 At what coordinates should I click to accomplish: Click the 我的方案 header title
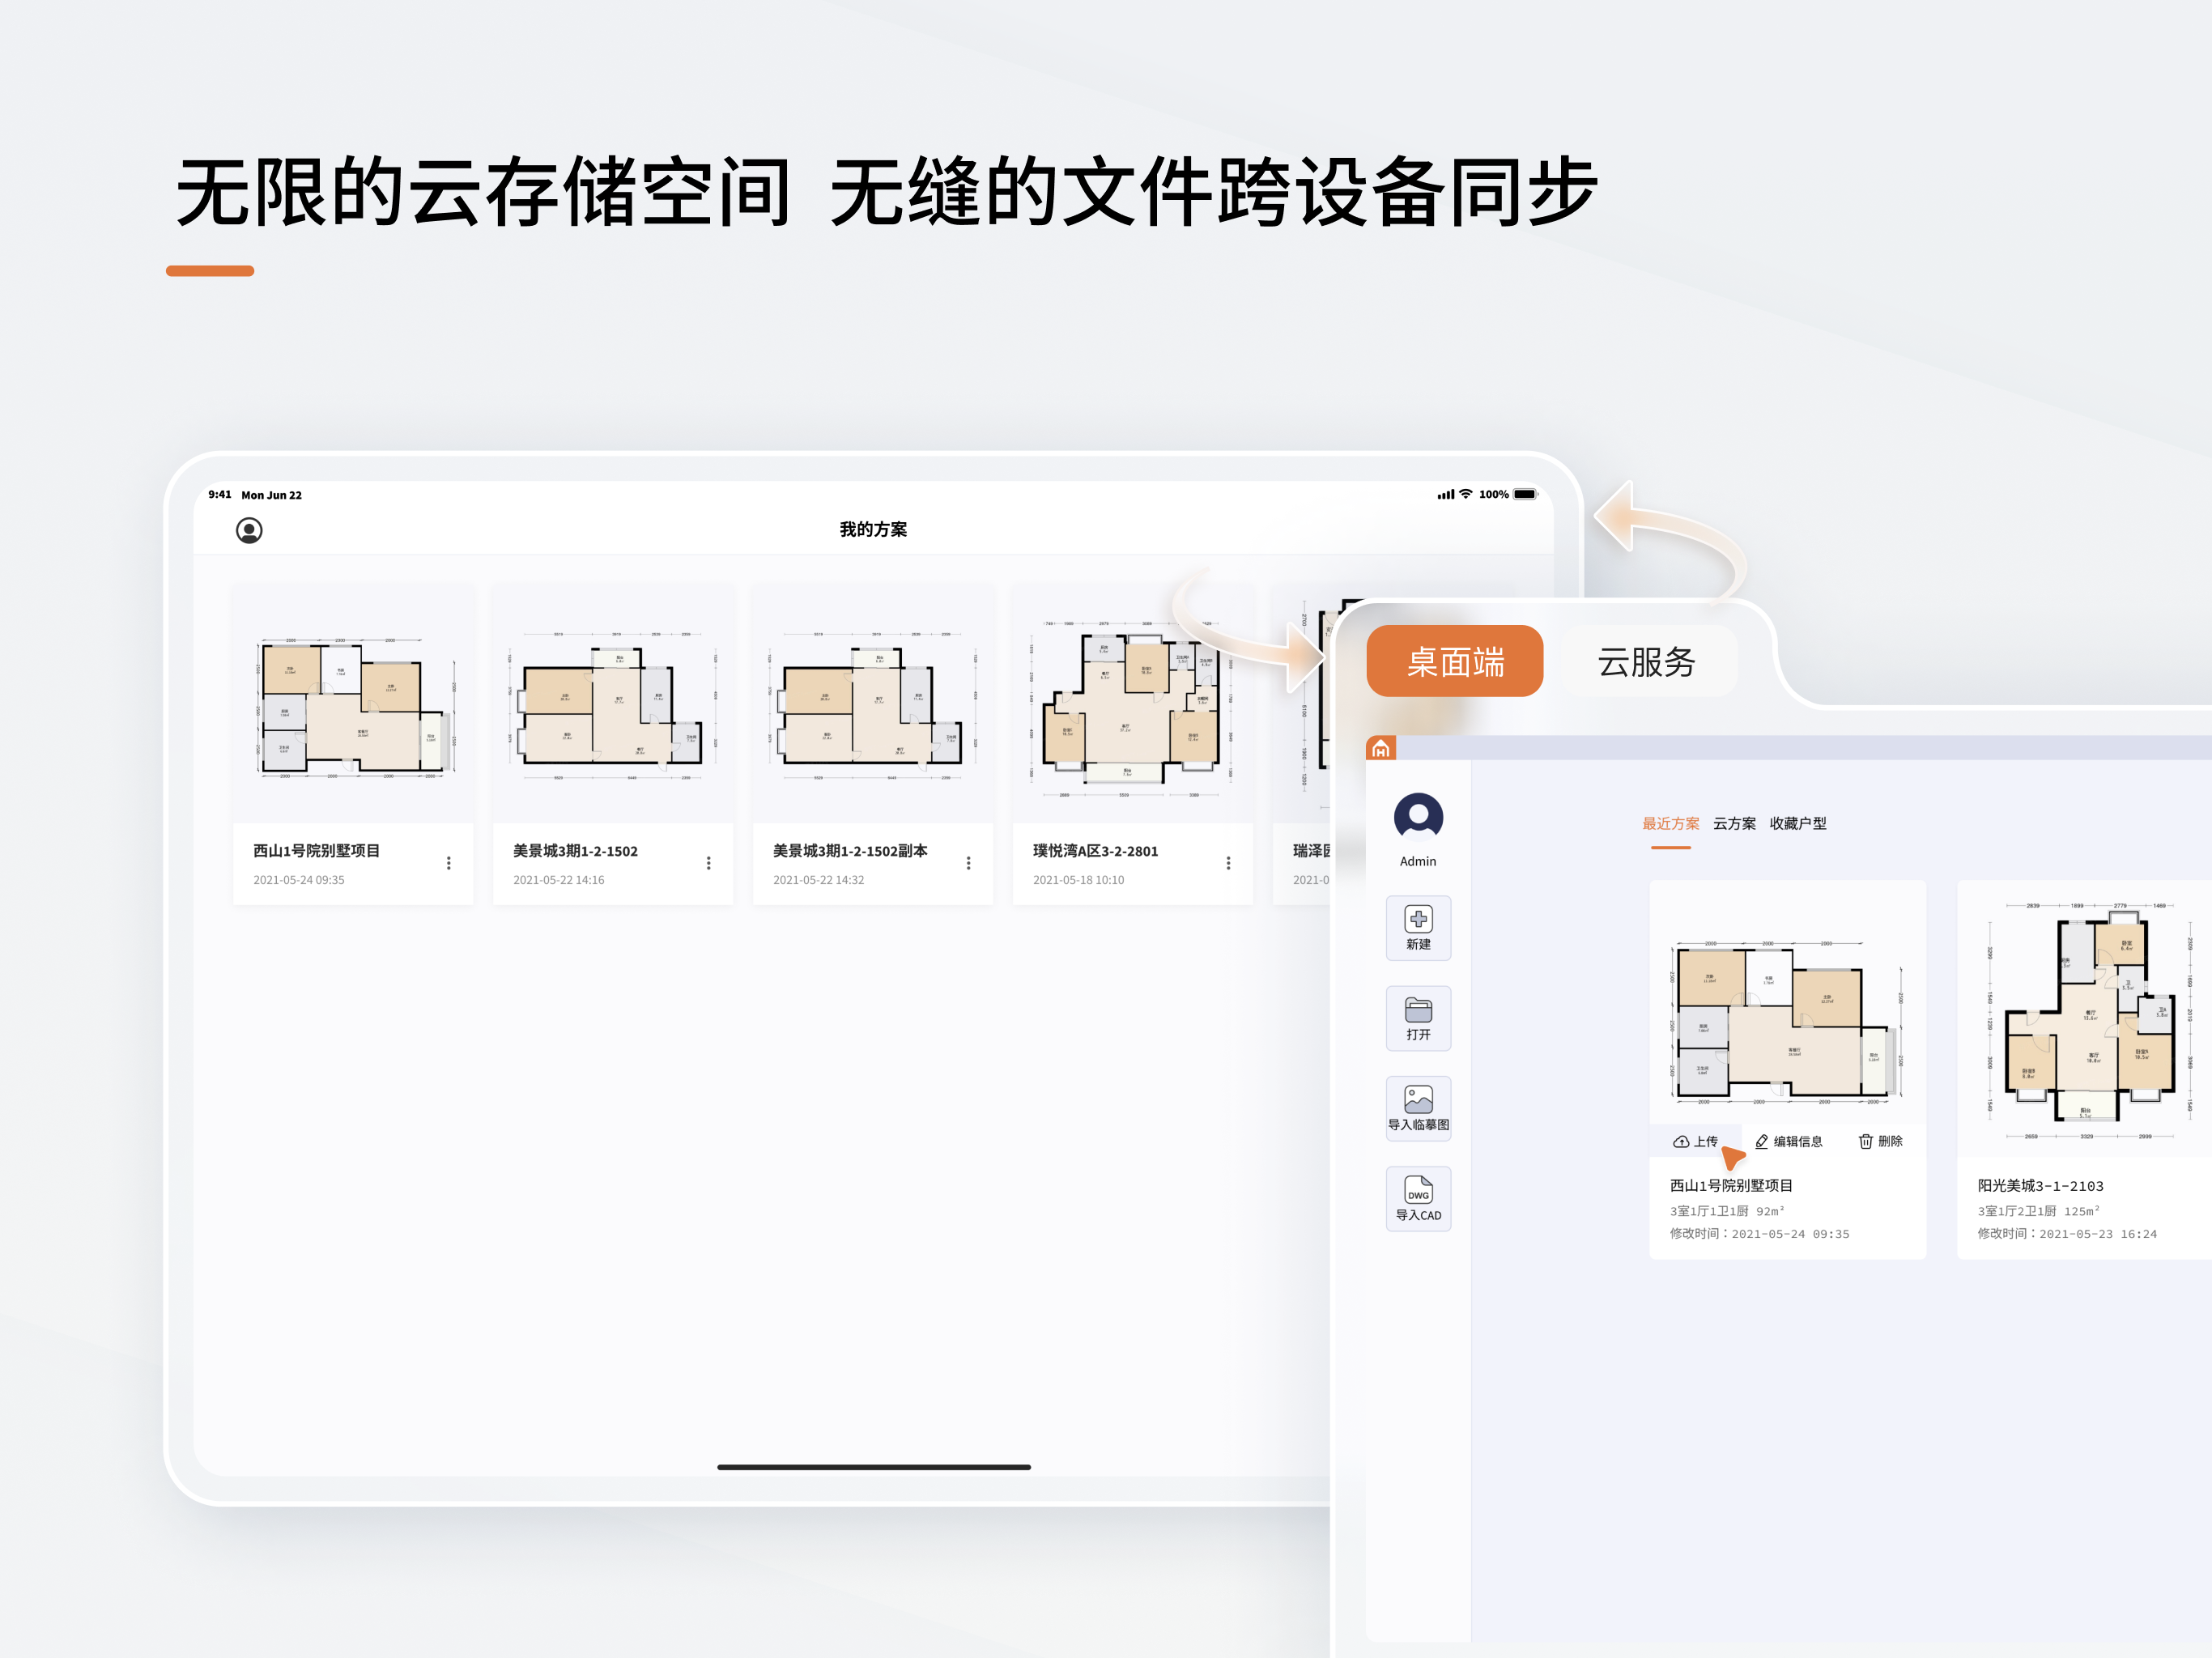click(x=873, y=529)
